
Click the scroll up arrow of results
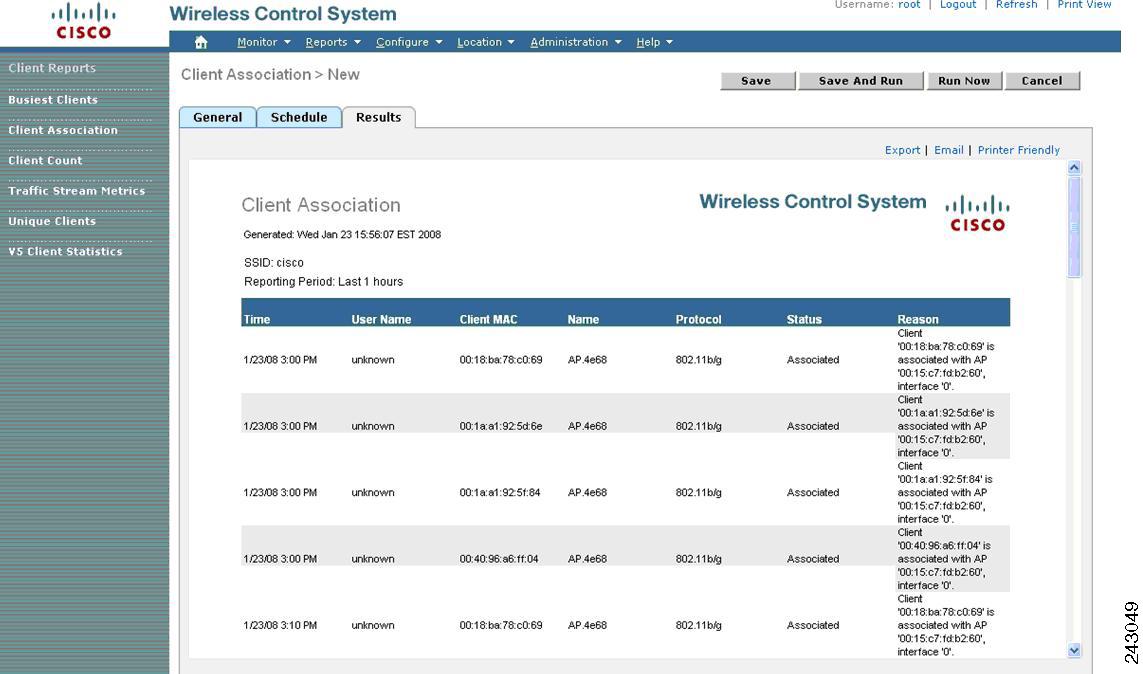click(x=1074, y=168)
